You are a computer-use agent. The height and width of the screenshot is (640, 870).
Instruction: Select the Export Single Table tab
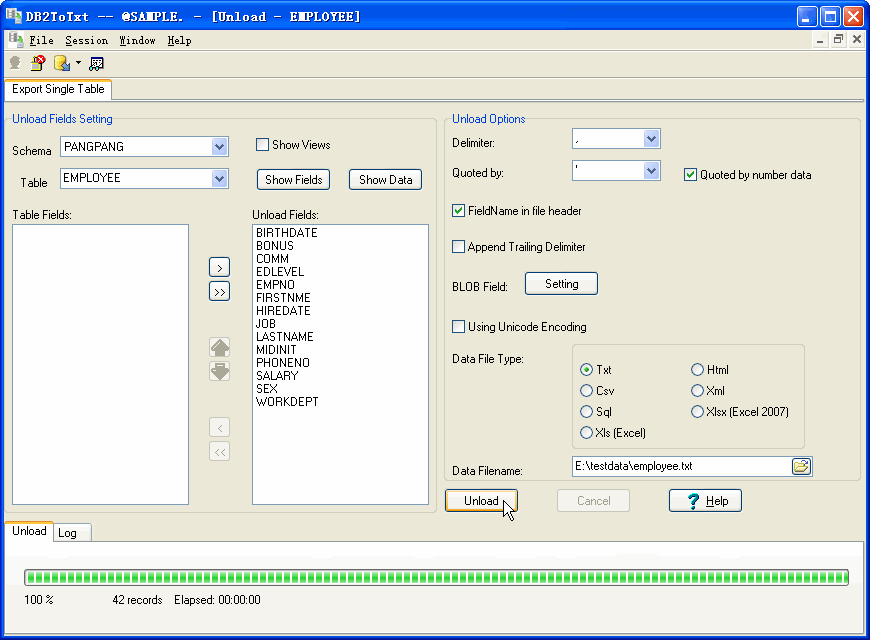(x=58, y=89)
